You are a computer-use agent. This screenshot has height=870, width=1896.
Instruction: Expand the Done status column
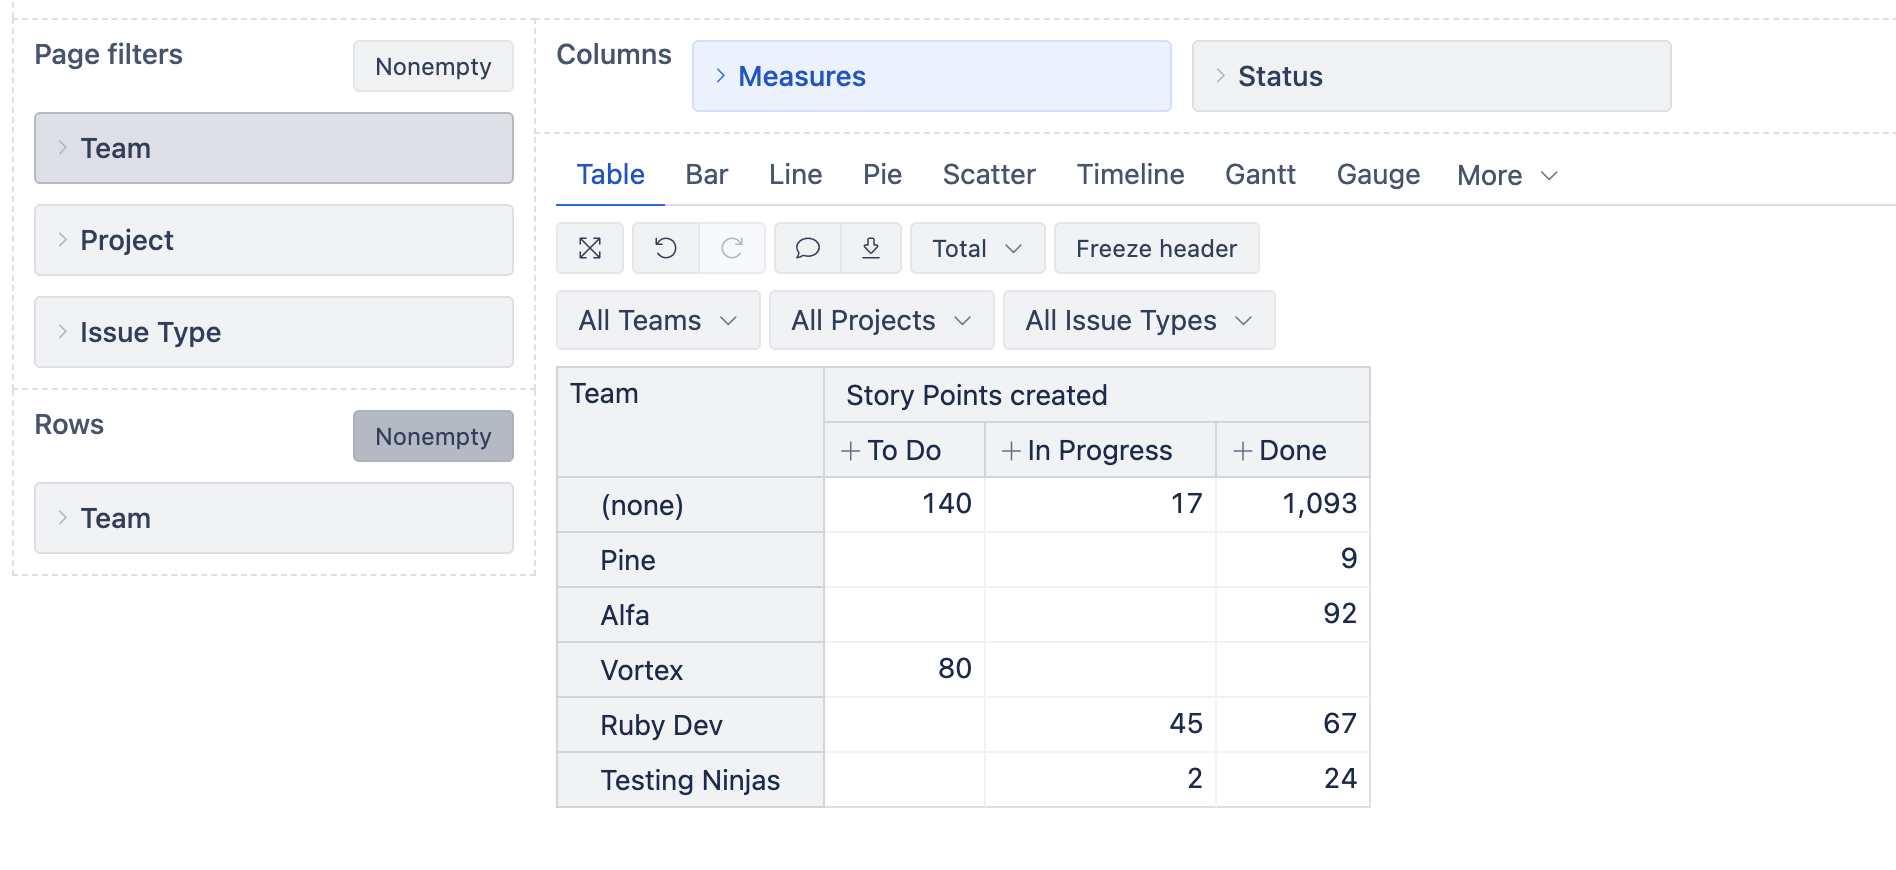[1243, 451]
